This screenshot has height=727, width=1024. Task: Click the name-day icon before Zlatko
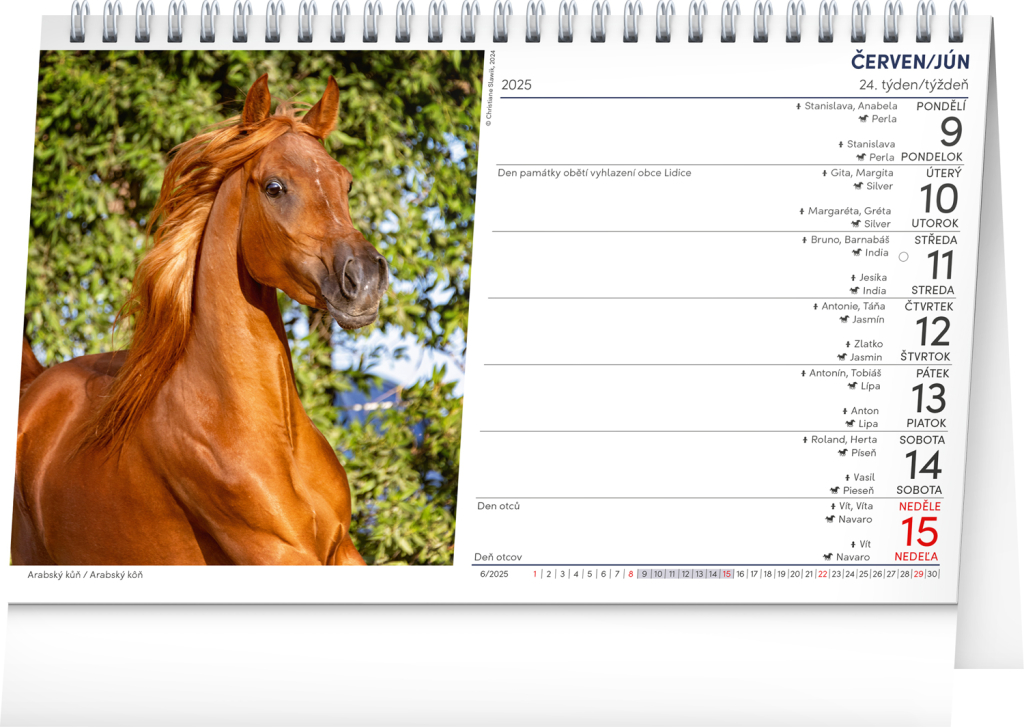pos(847,344)
